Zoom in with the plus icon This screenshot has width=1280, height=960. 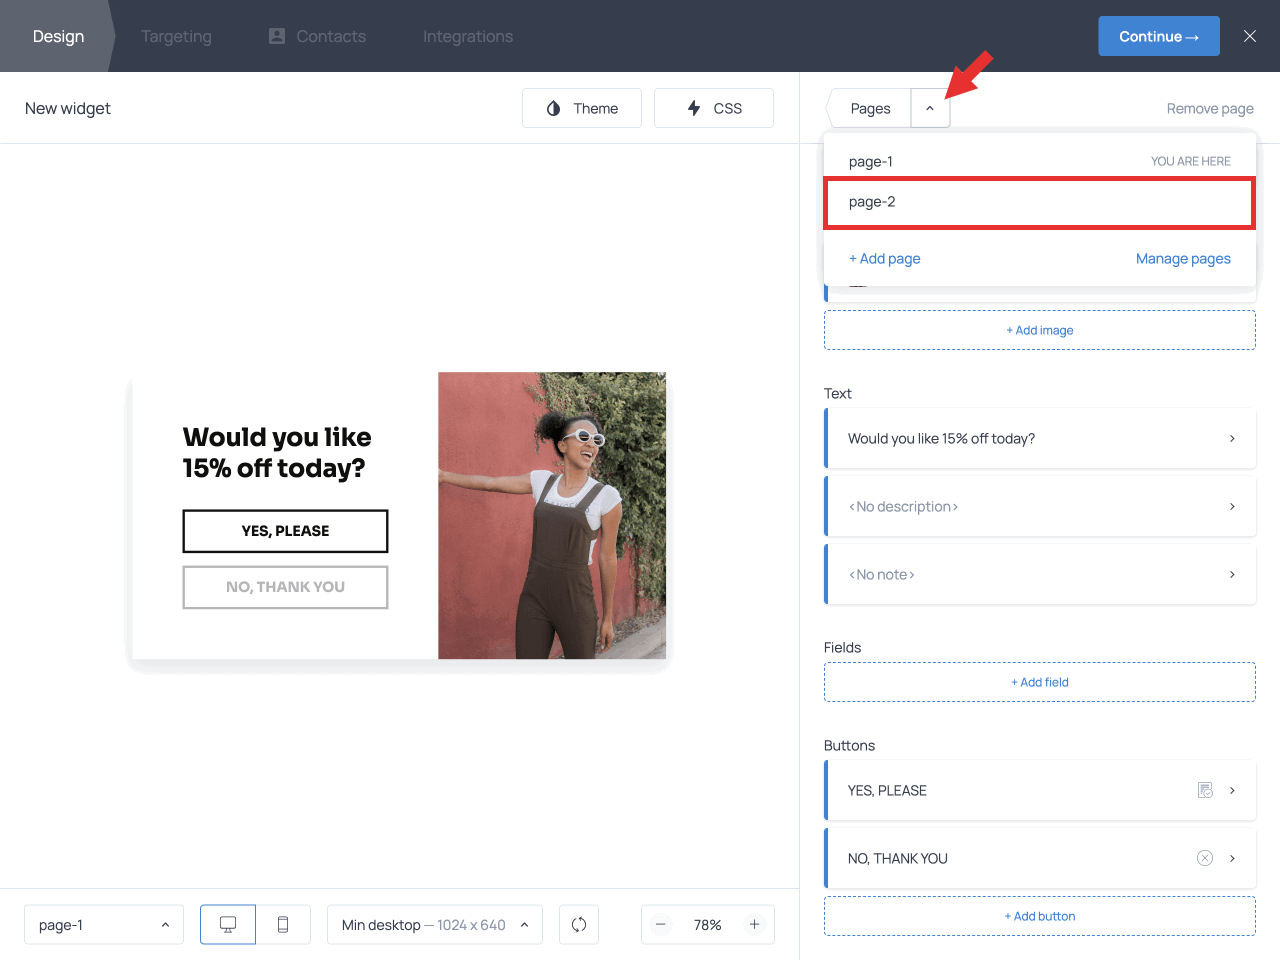pos(755,925)
